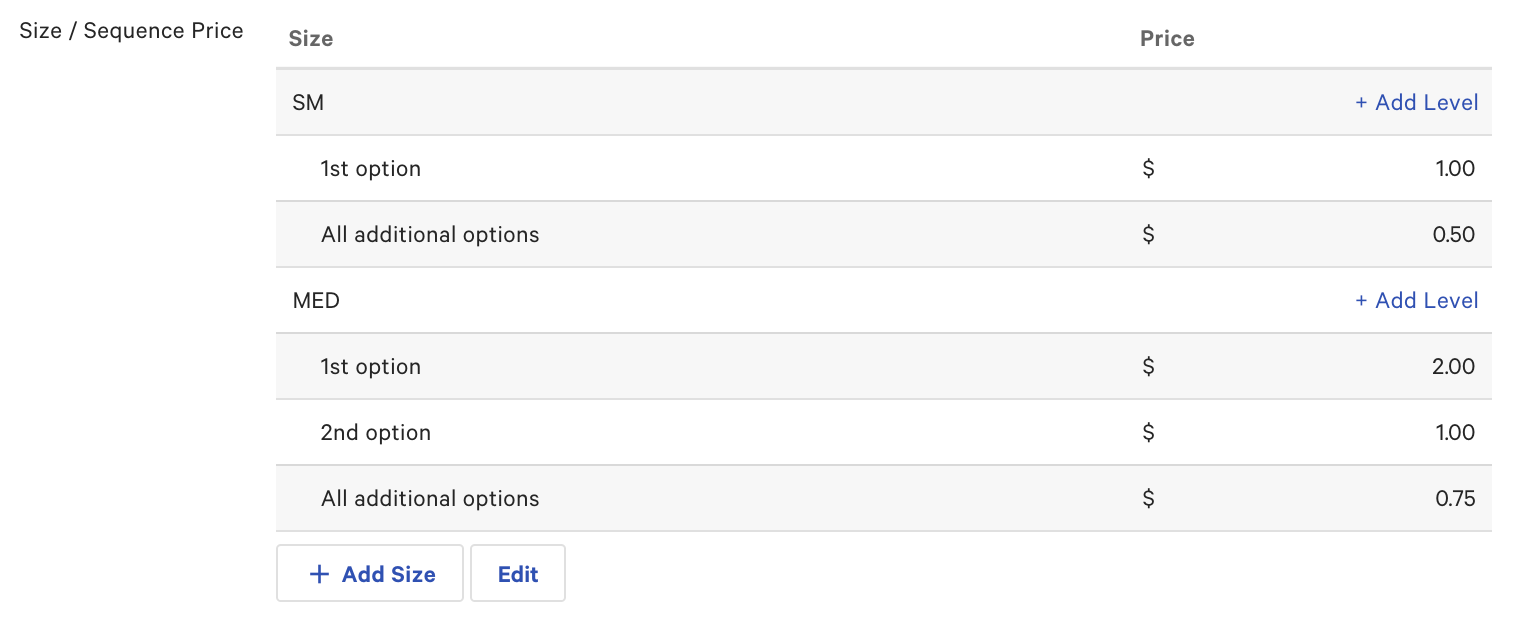Click the dollar sign beside SM's 0.50 price
Image resolution: width=1520 pixels, height=622 pixels.
click(x=1147, y=234)
